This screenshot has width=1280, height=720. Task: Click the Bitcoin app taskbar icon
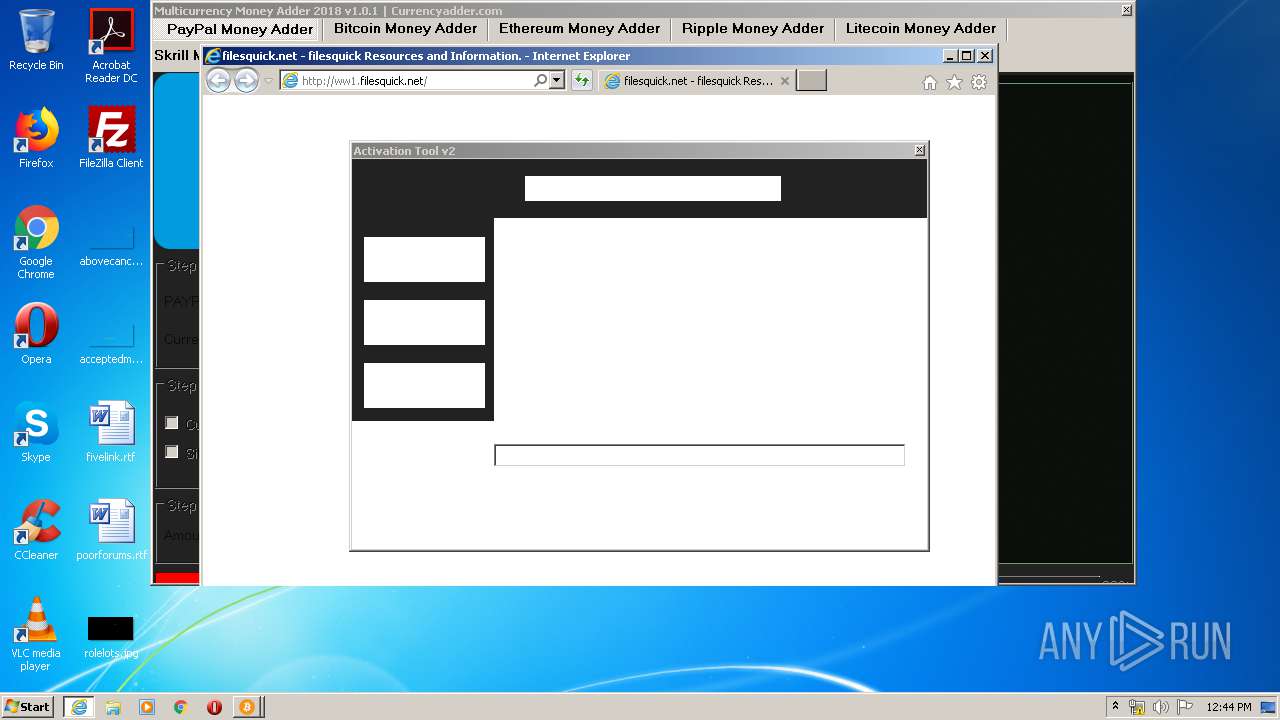[x=246, y=707]
